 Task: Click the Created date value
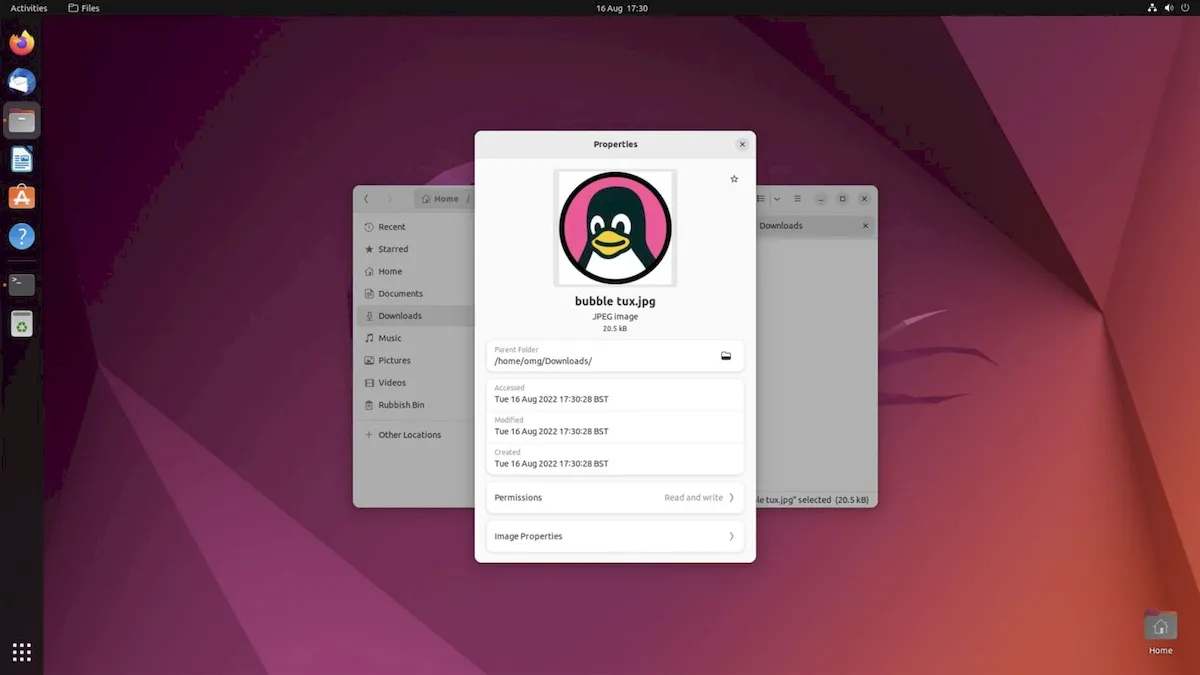click(x=551, y=464)
